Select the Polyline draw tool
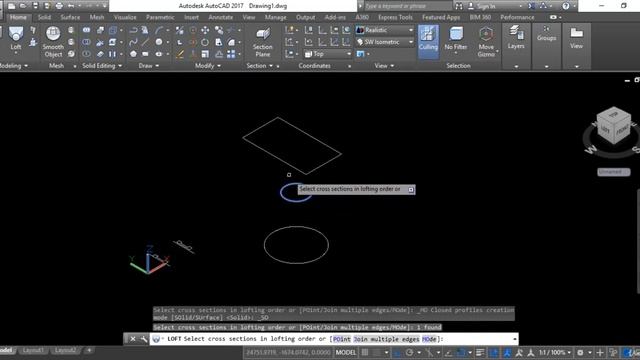 coord(133,30)
